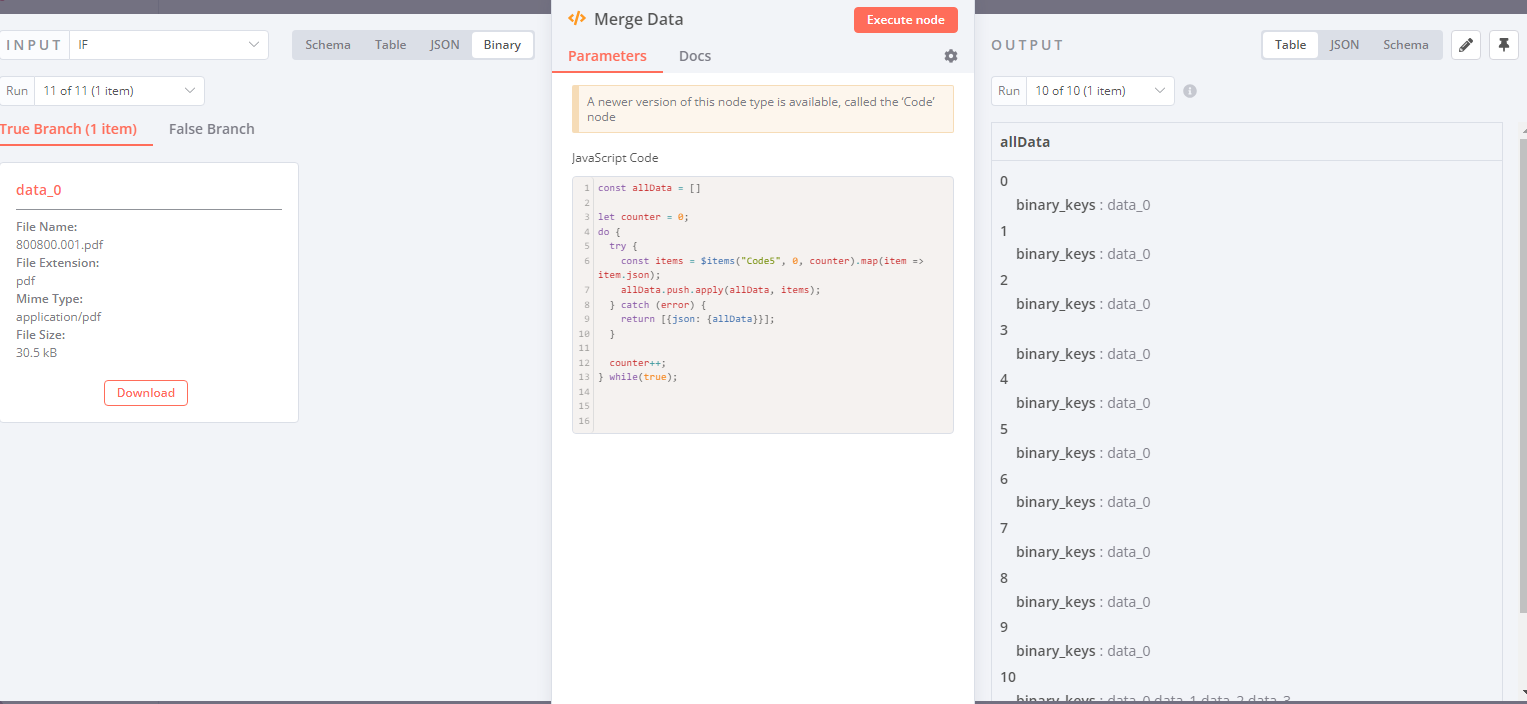Switch output view to JSON
This screenshot has width=1527, height=704.
click(x=1344, y=45)
